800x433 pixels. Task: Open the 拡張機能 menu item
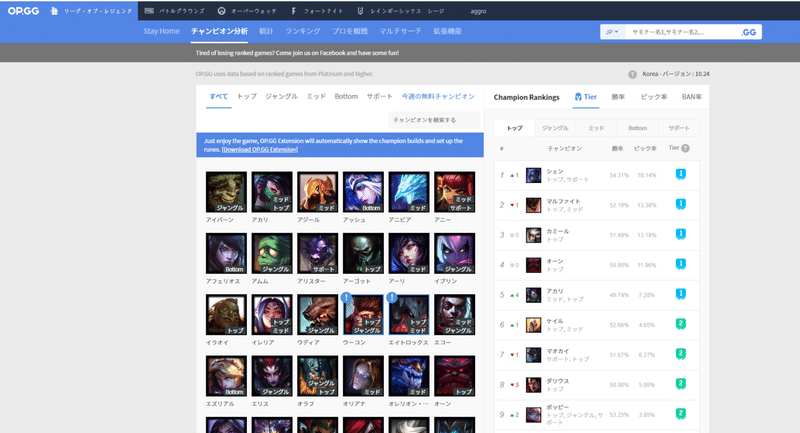tap(447, 31)
